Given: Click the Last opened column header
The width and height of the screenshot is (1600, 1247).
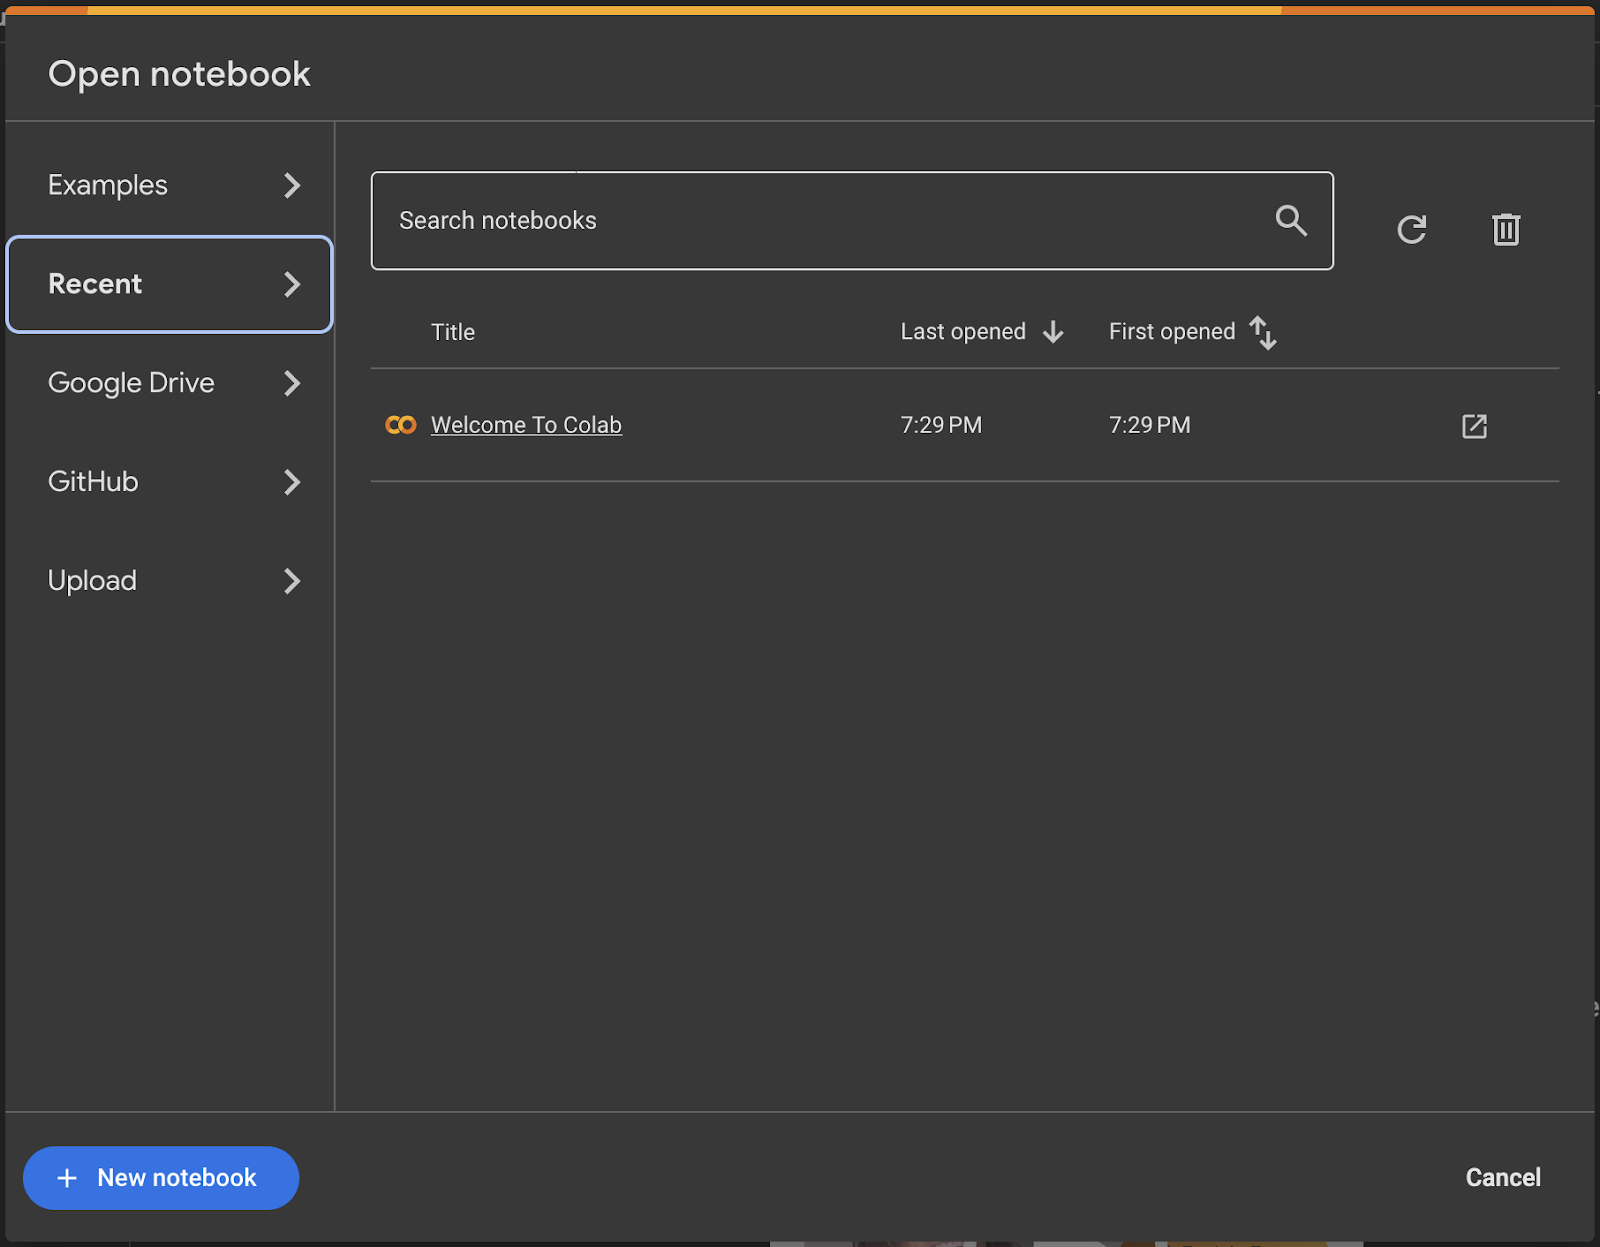Looking at the screenshot, I should point(963,332).
